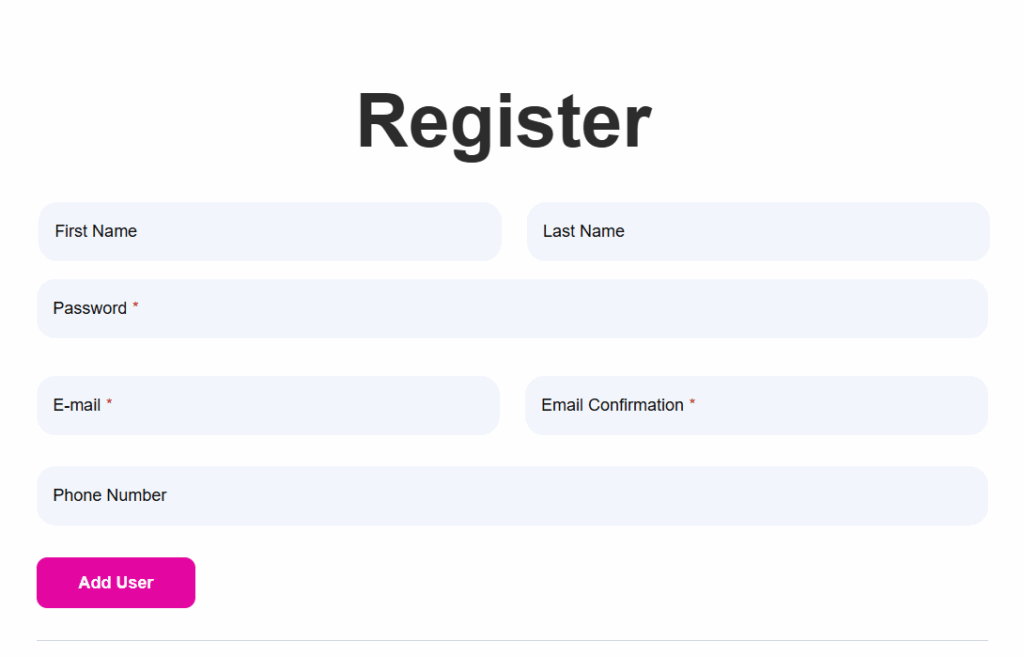Click into the E-mail input field
This screenshot has width=1024, height=657.
pos(268,405)
